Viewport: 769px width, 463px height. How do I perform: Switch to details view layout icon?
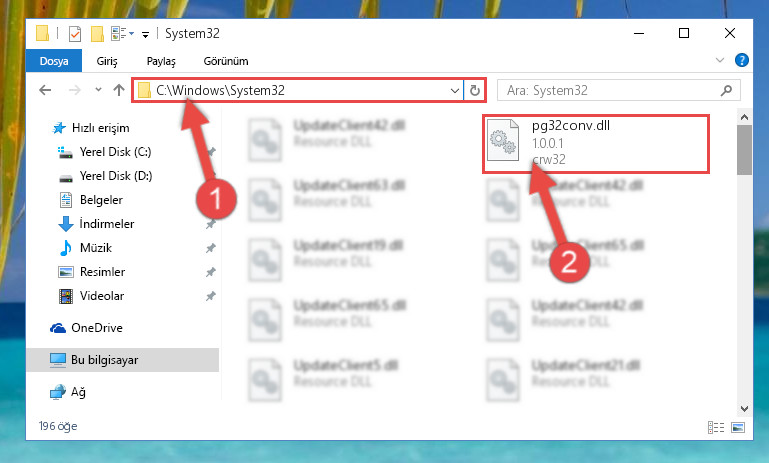pyautogui.click(x=716, y=427)
